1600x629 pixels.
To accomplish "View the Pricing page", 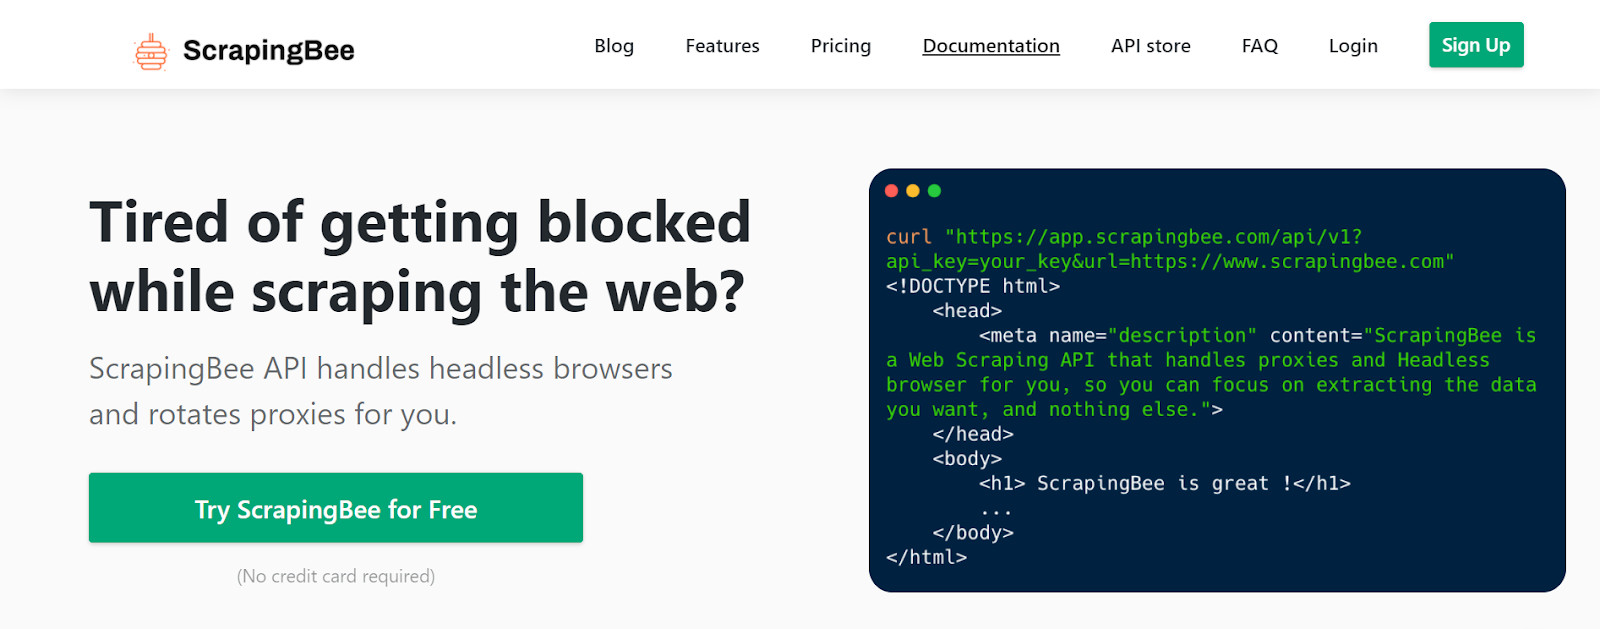I will pyautogui.click(x=840, y=46).
